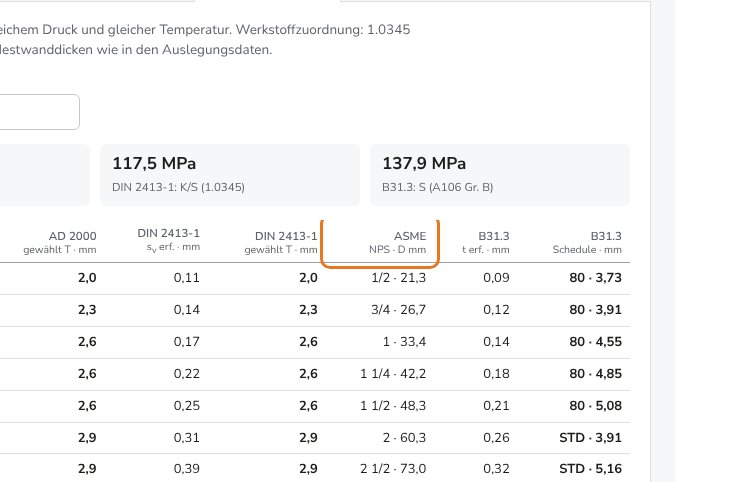Image resolution: width=734 pixels, height=482 pixels.
Task: Click schedule value 80 · 4,55
Action: click(x=595, y=342)
